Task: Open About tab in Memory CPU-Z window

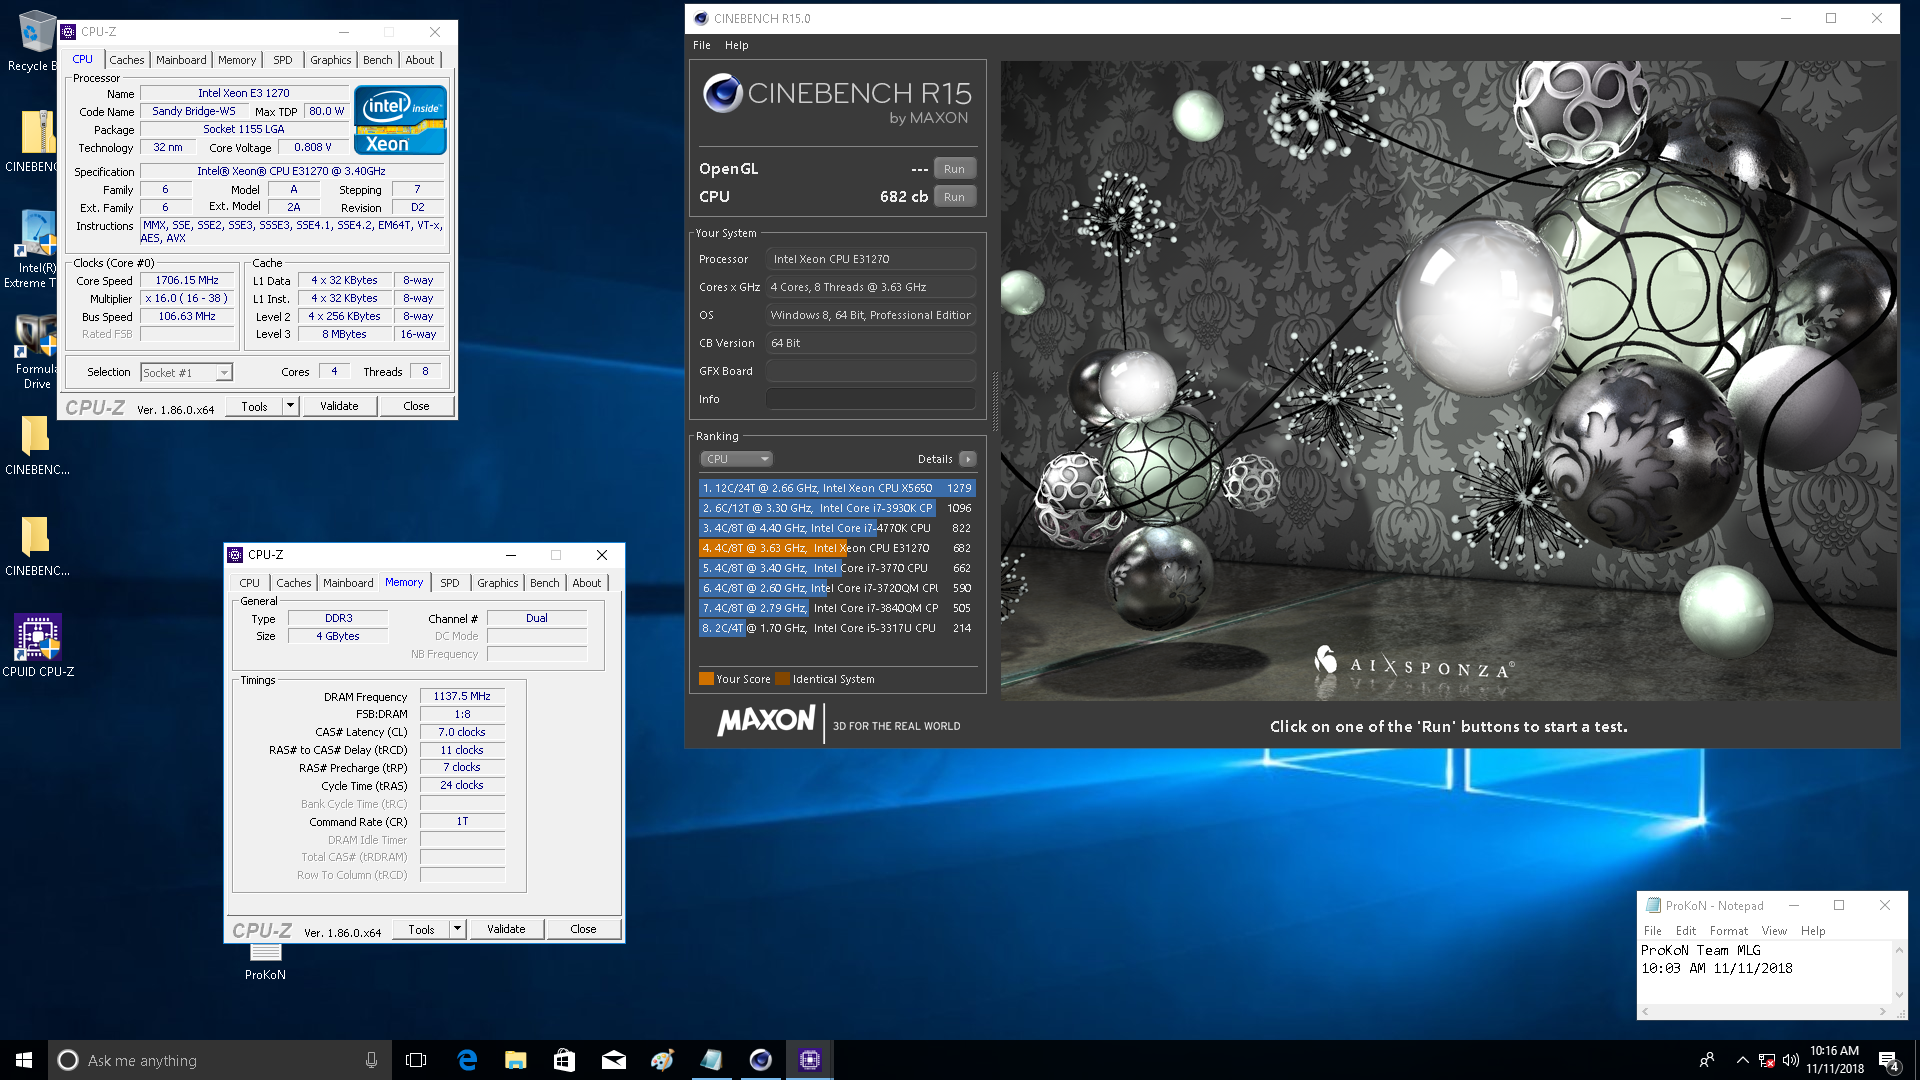Action: [x=587, y=583]
